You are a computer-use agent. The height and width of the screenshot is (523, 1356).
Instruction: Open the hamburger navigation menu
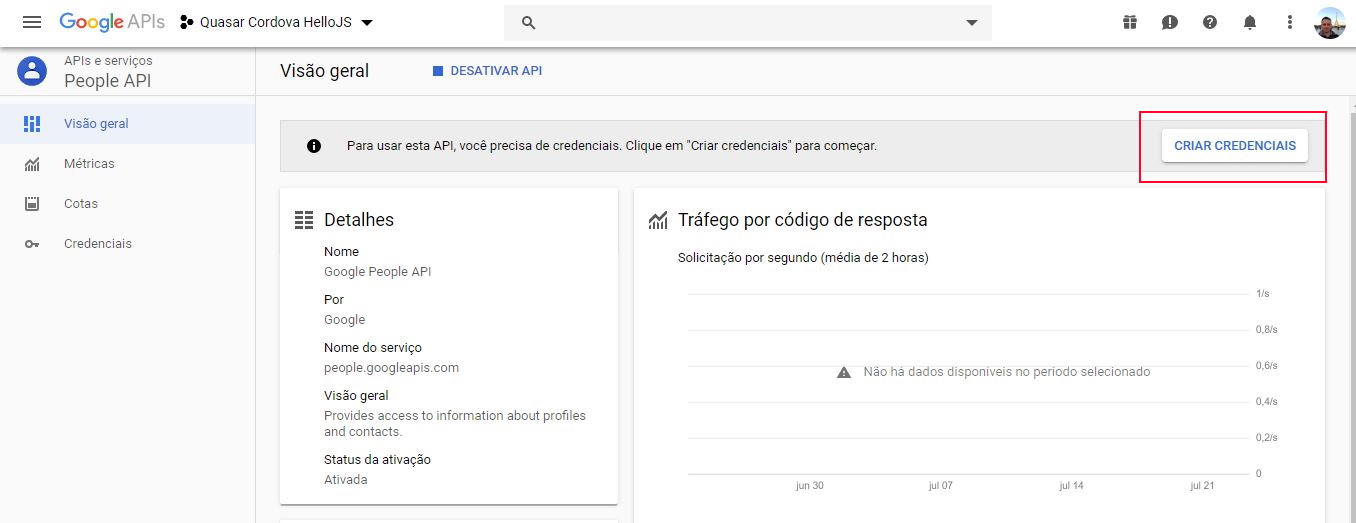point(32,22)
